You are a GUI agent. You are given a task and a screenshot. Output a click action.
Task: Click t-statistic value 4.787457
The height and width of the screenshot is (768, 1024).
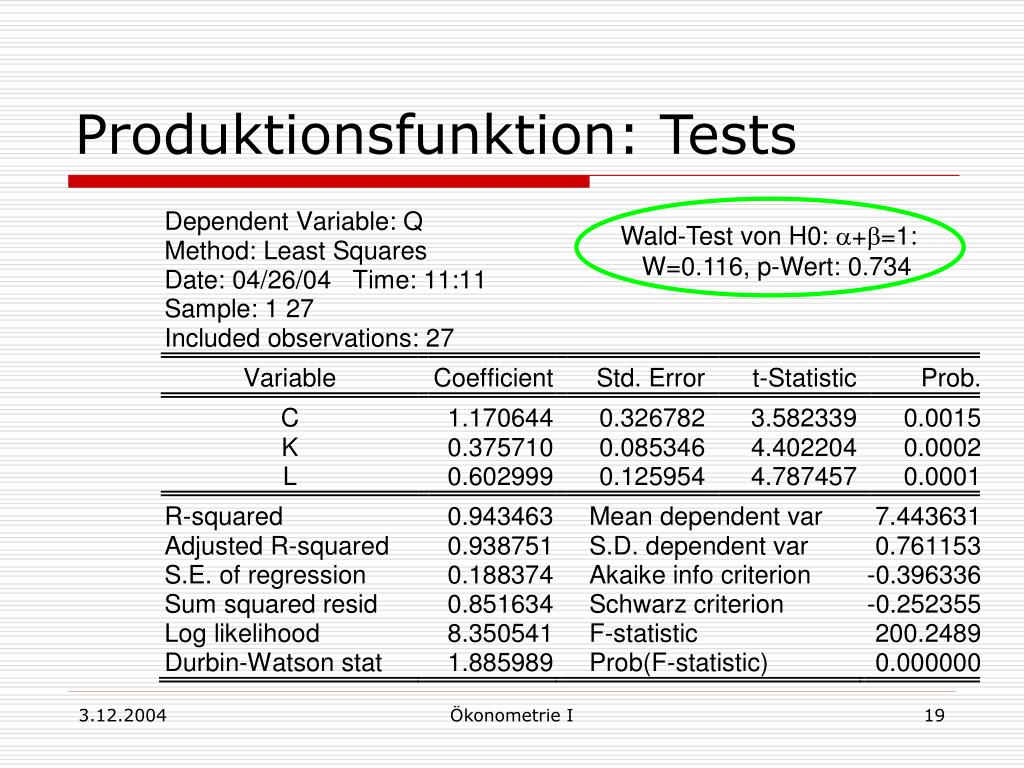click(x=803, y=477)
